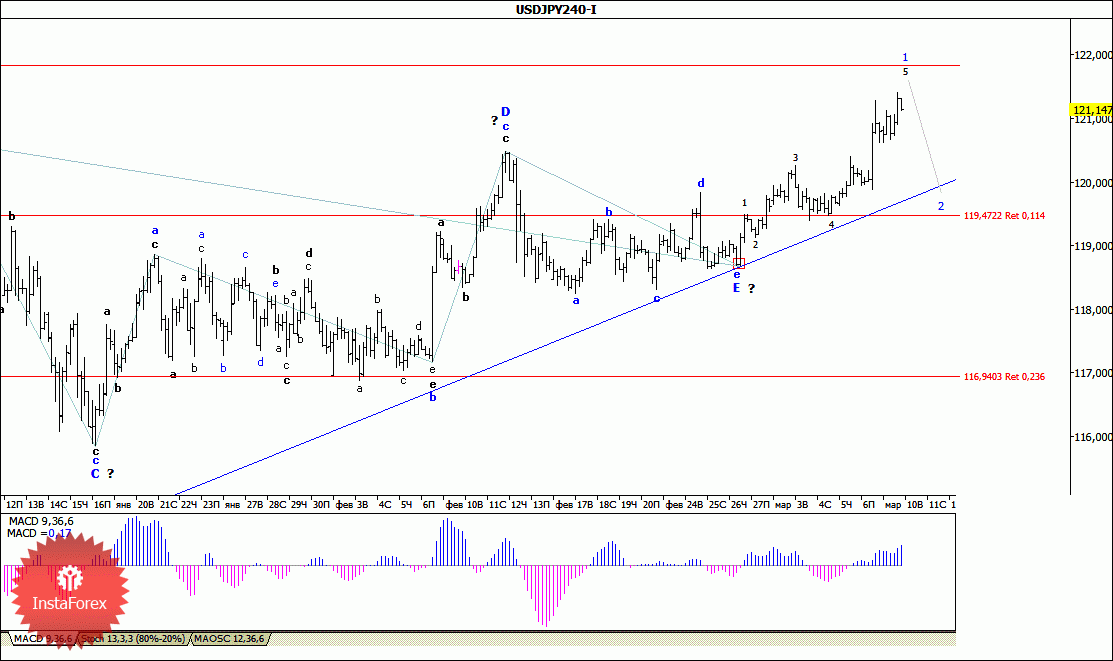Image resolution: width=1113 pixels, height=661 pixels.
Task: Click the 117,000 price axis value
Action: click(1093, 373)
